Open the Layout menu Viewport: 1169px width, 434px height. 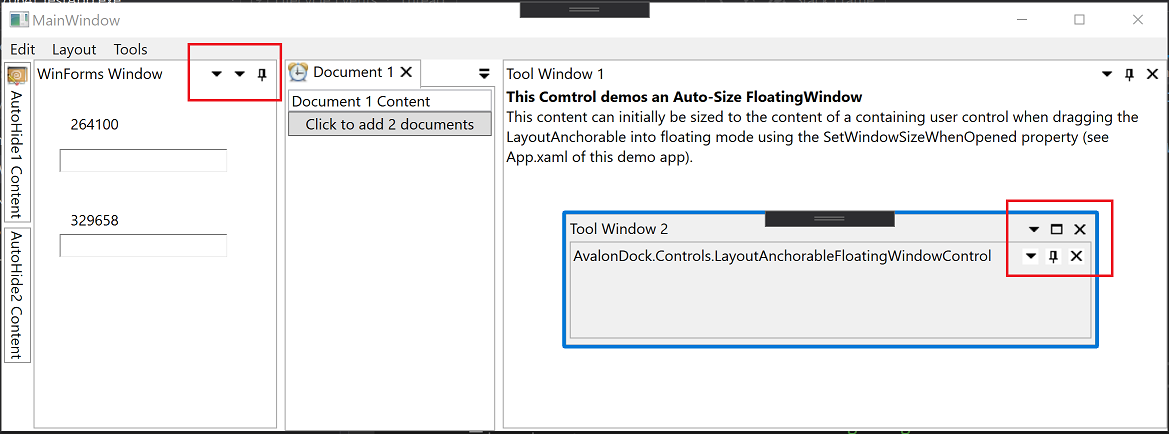pyautogui.click(x=74, y=49)
